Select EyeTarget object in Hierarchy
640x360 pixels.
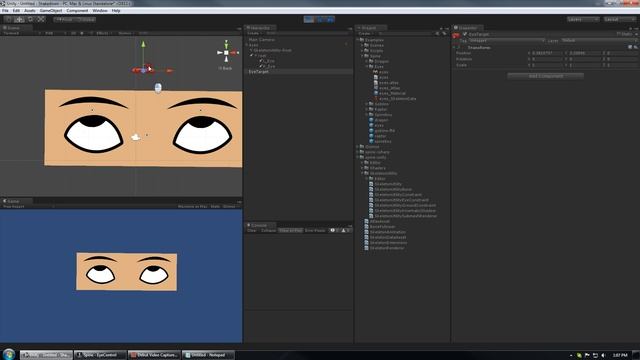(x=259, y=71)
